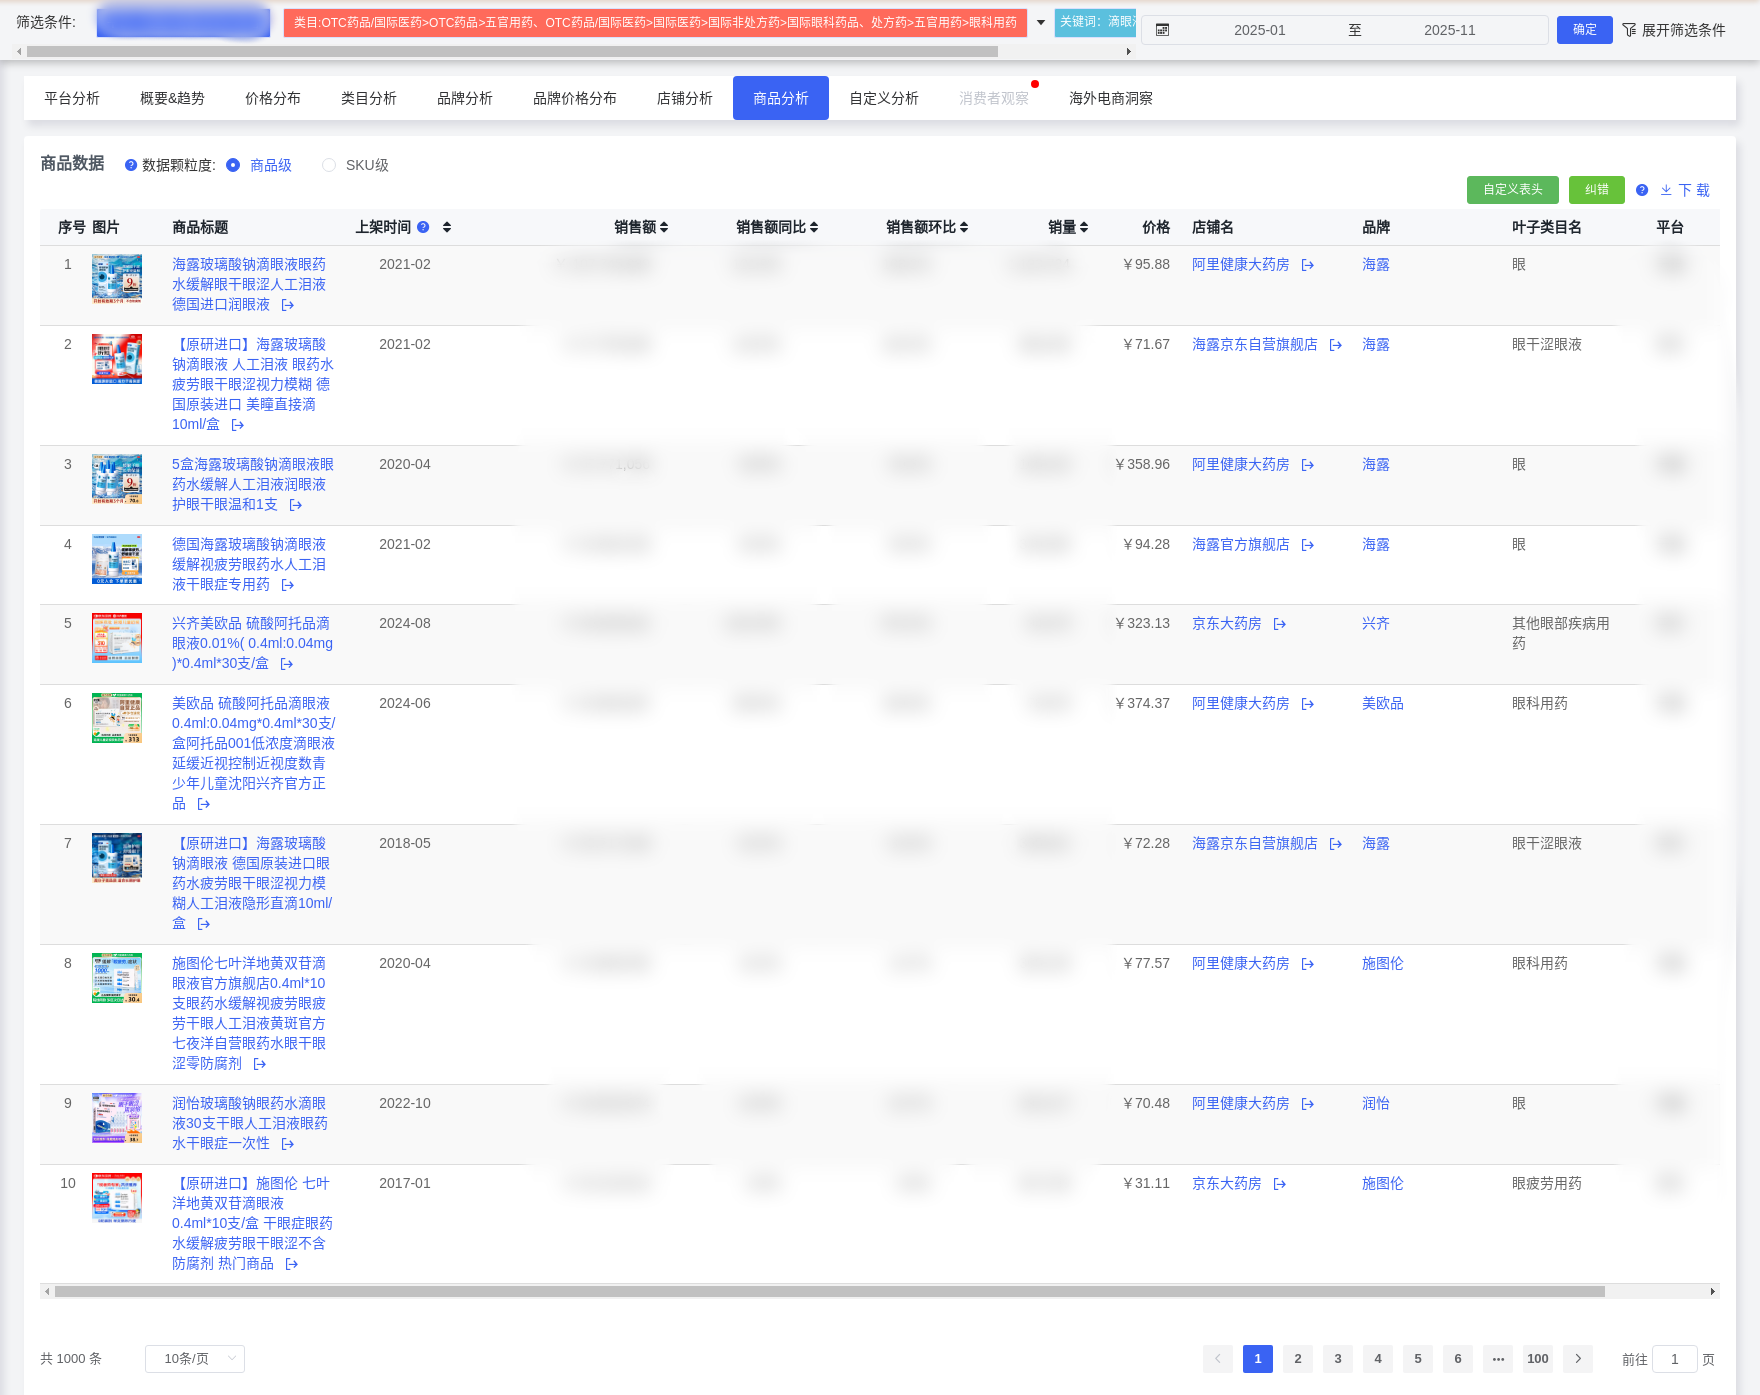Sort by 销量 column arrows

click(1084, 227)
